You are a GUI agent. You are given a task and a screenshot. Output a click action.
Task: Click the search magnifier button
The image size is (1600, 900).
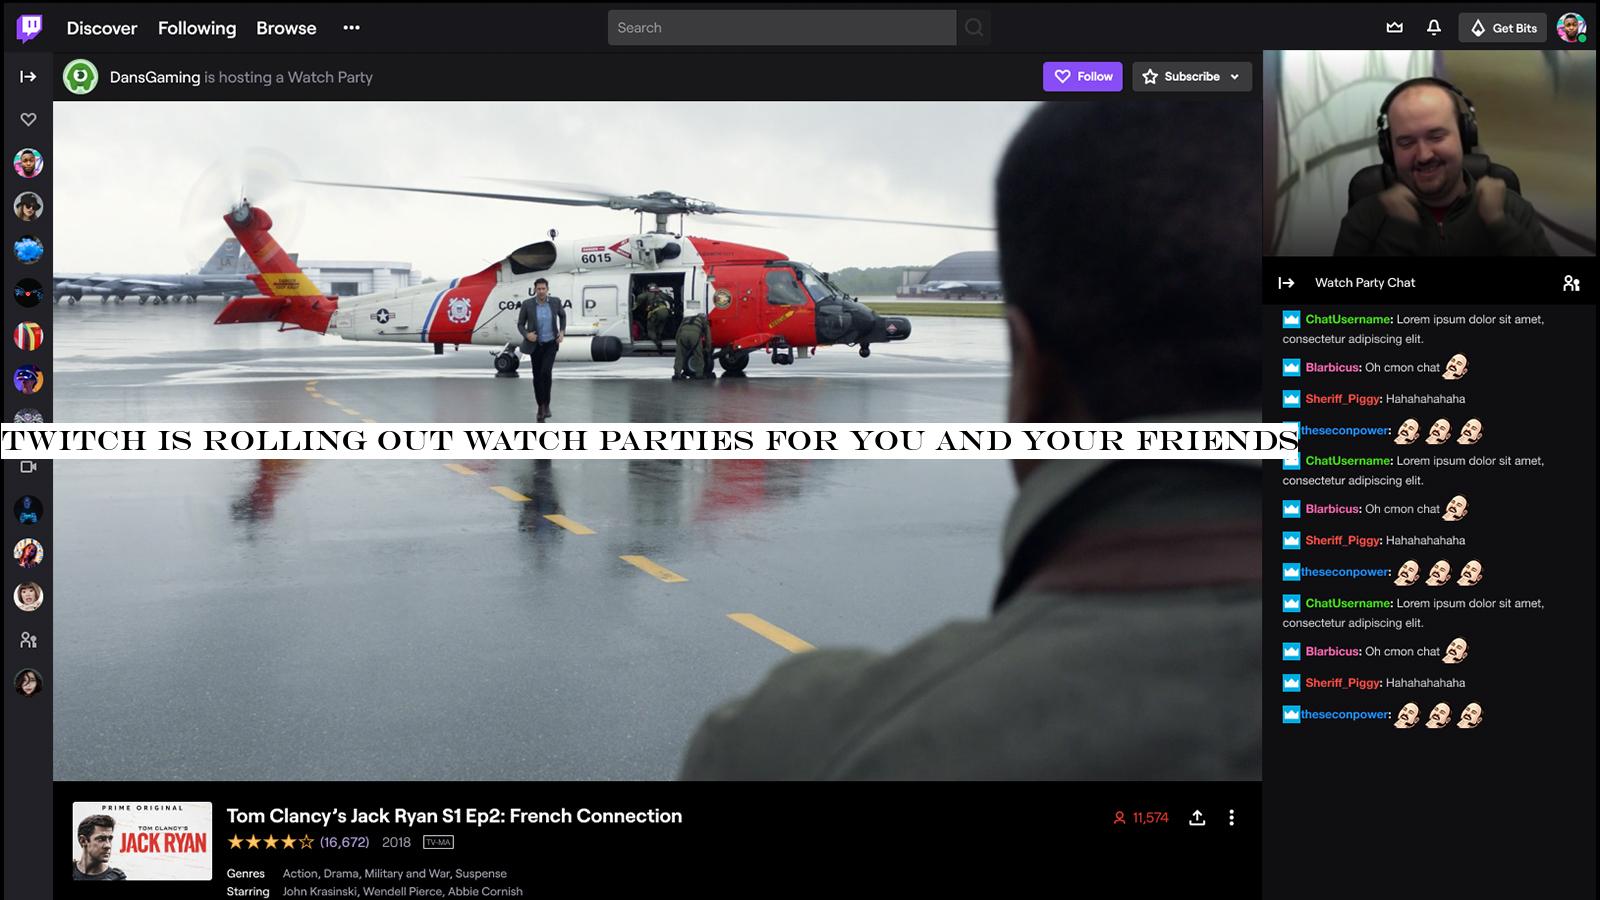point(974,28)
